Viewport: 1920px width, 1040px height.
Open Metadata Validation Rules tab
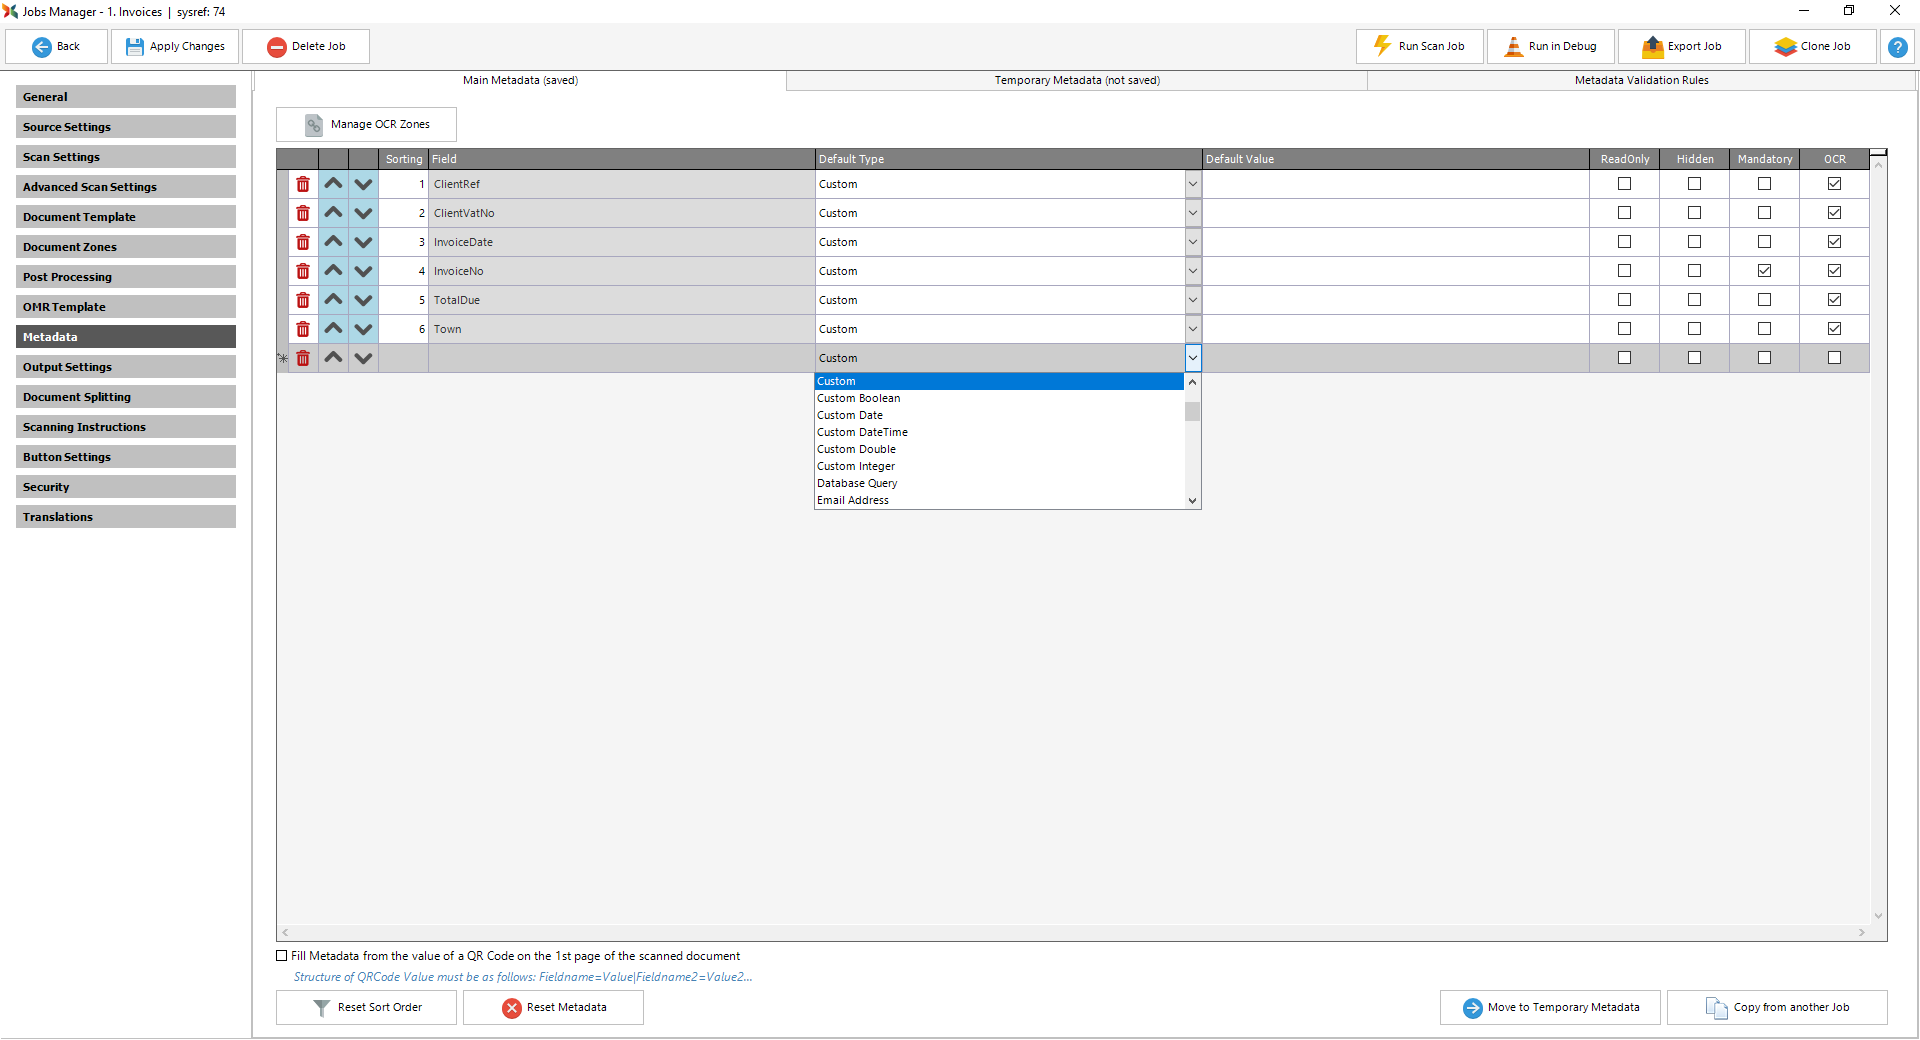click(x=1641, y=80)
